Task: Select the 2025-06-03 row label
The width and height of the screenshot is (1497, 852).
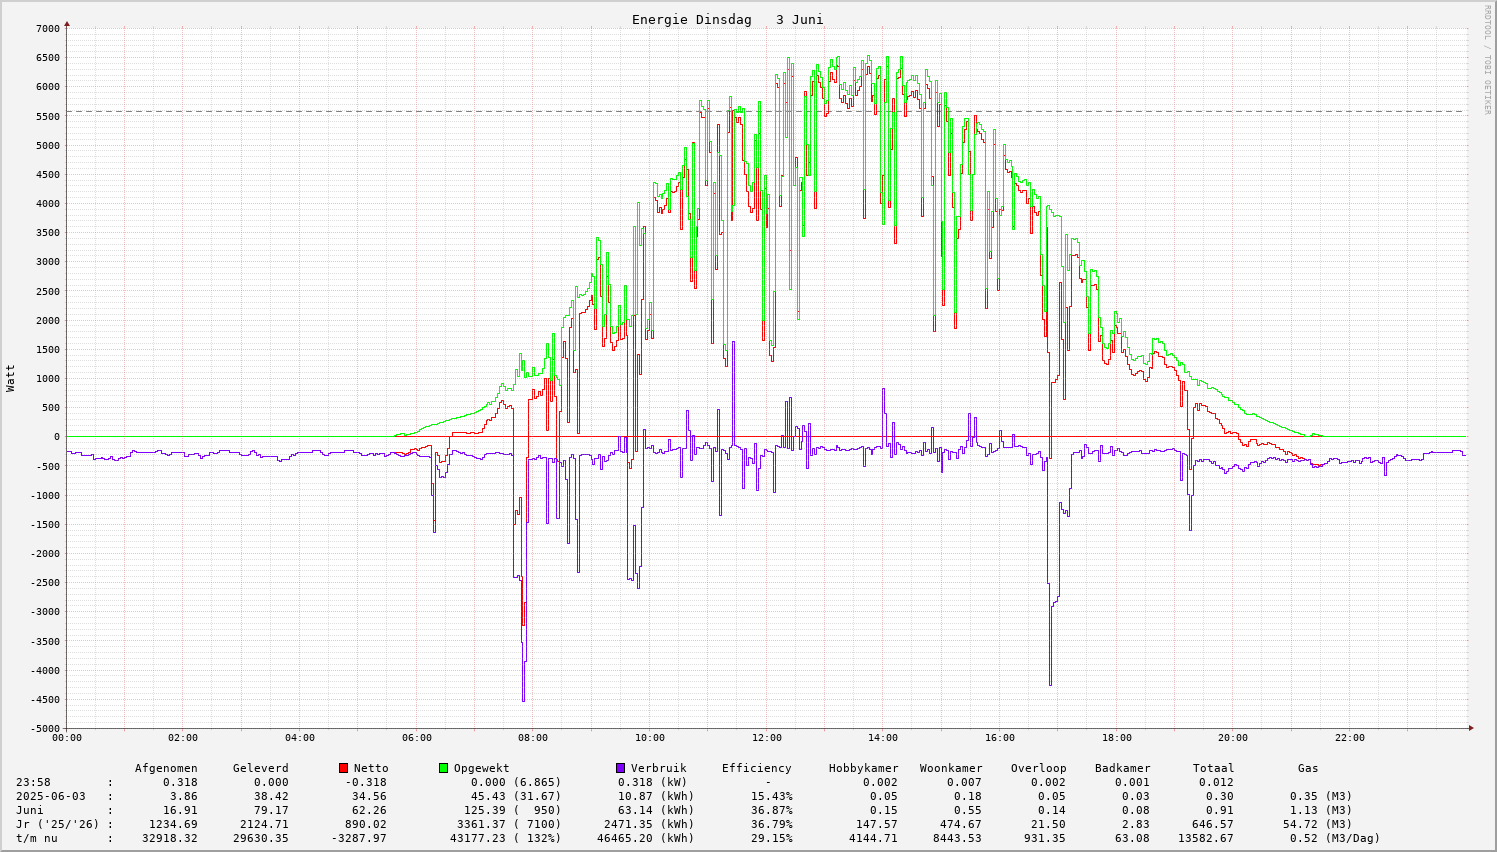Action: point(51,796)
